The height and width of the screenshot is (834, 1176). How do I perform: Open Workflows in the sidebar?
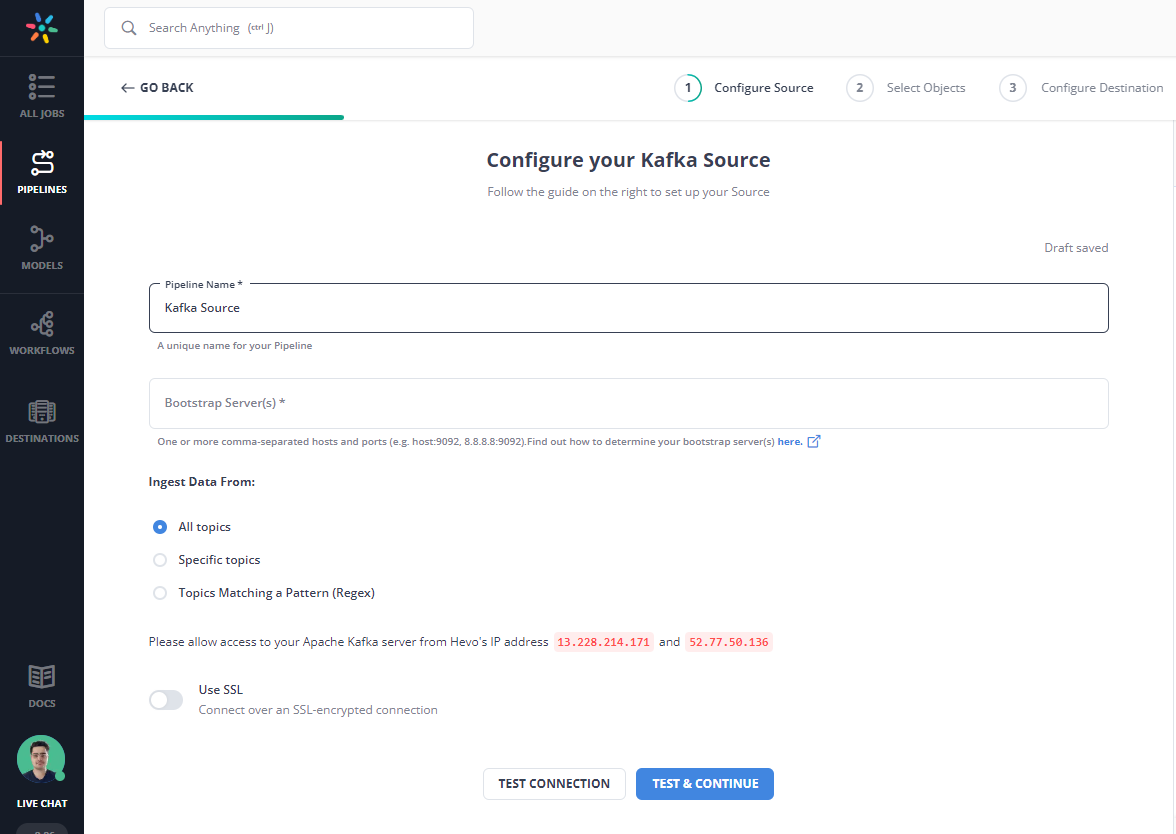click(x=42, y=333)
